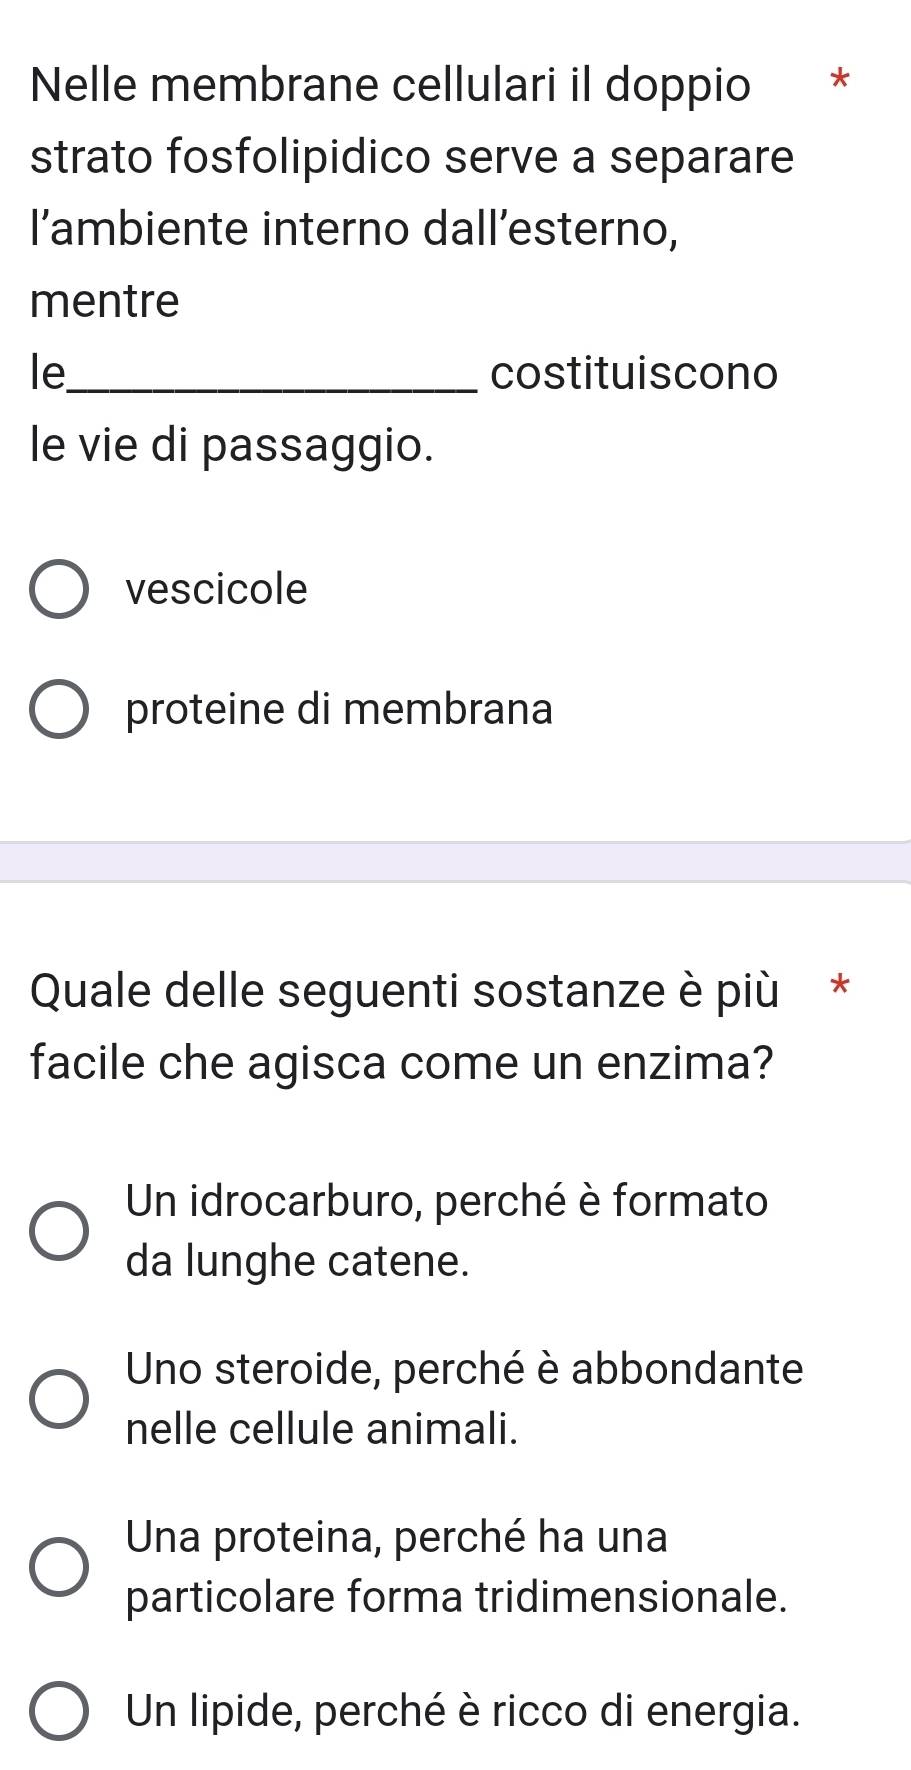Pick the radio circle beside 'Una proteina'
This screenshot has height=1770, width=911.
58,1566
